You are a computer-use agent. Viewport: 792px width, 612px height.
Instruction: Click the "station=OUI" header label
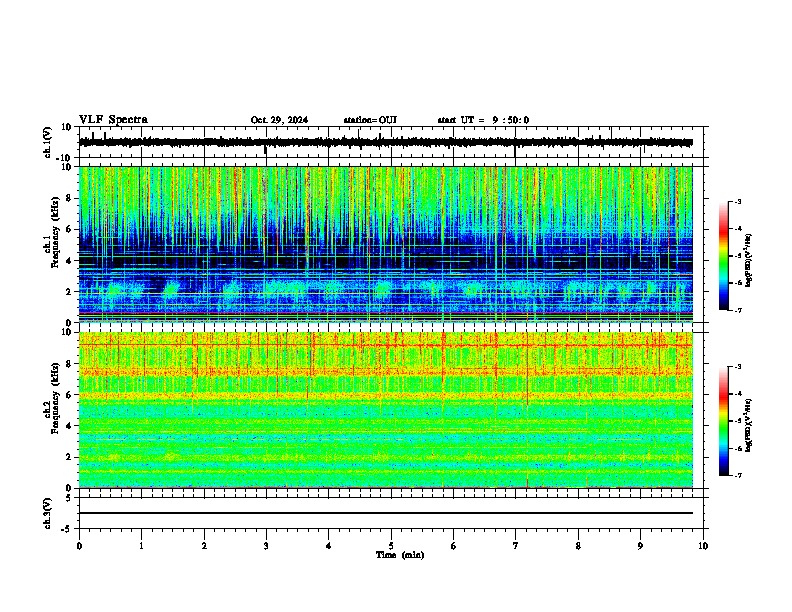pos(370,120)
